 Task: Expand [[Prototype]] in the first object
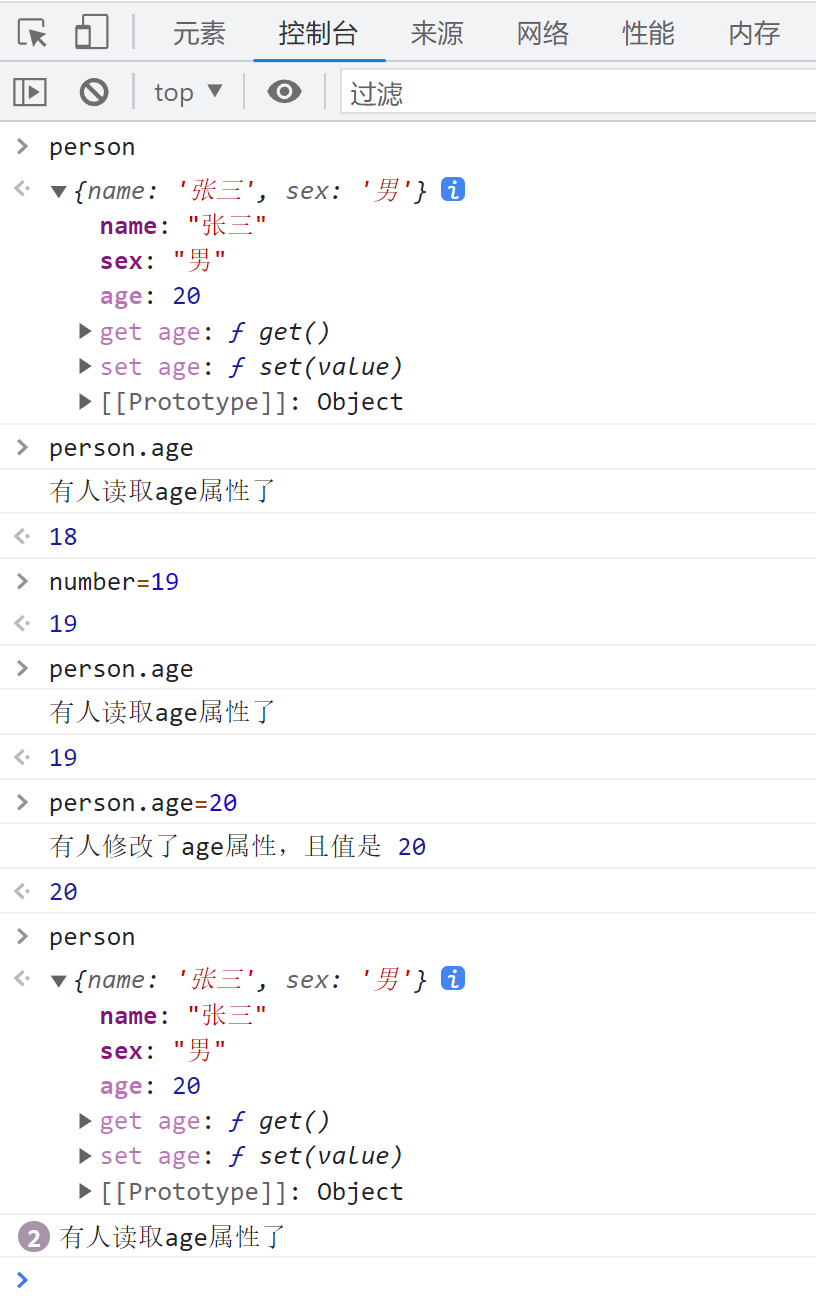(x=86, y=401)
